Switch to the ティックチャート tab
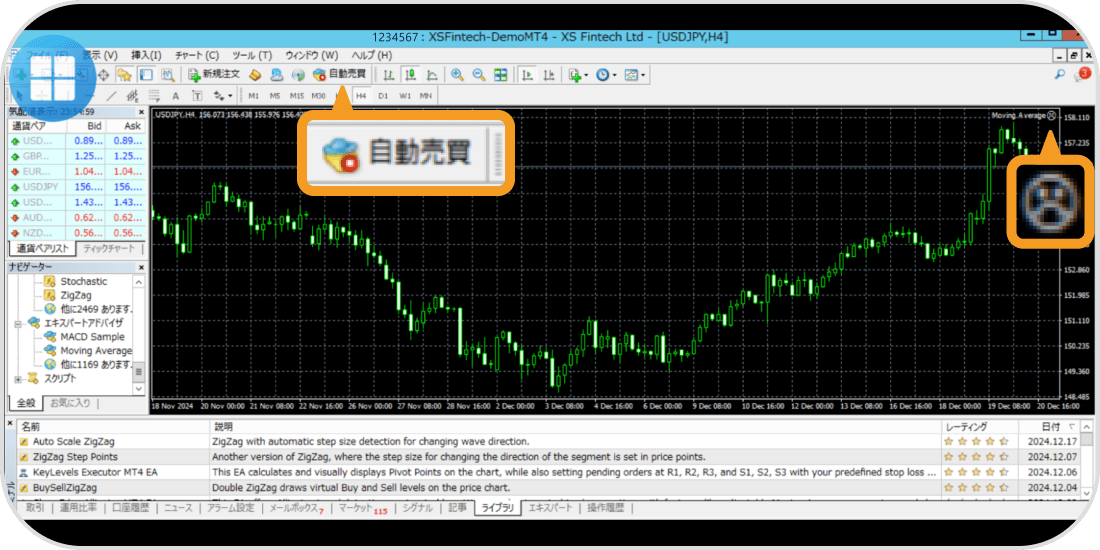This screenshot has width=1100, height=550. pos(108,249)
